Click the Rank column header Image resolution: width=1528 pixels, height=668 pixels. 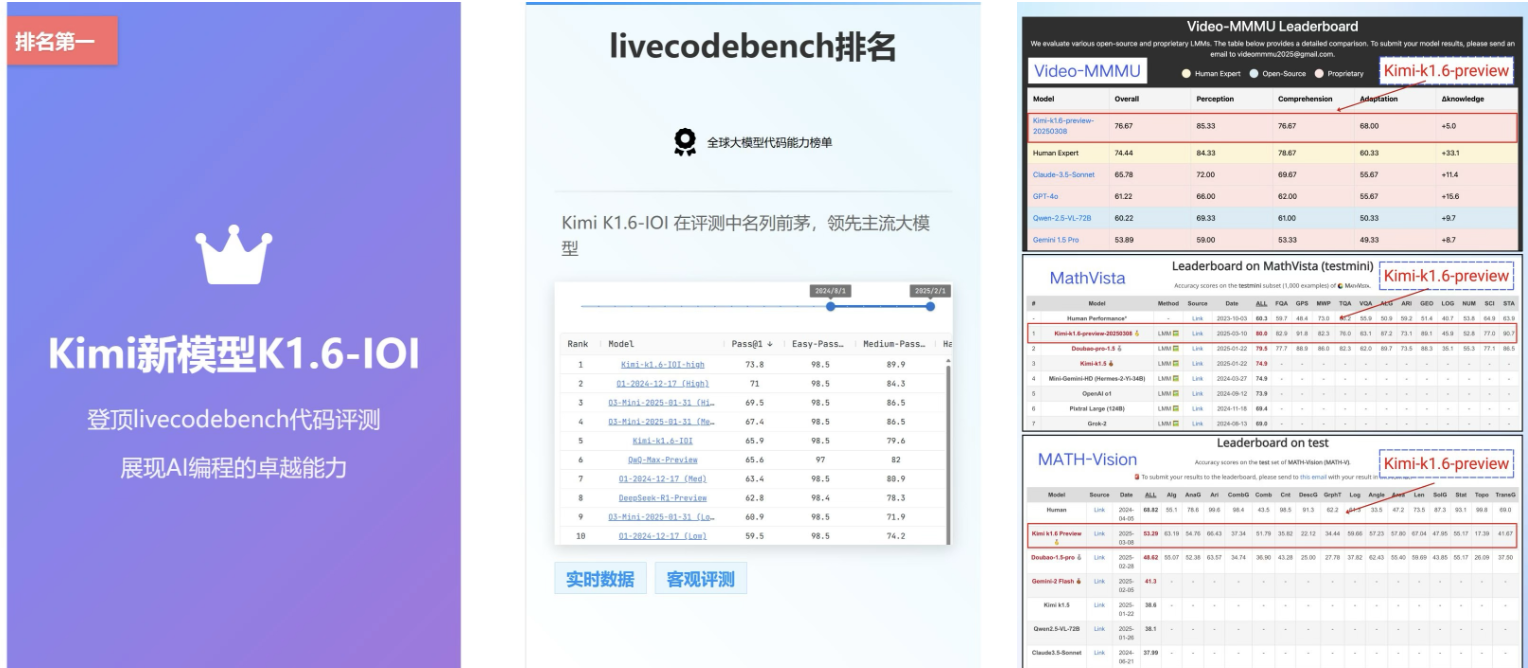coord(578,344)
